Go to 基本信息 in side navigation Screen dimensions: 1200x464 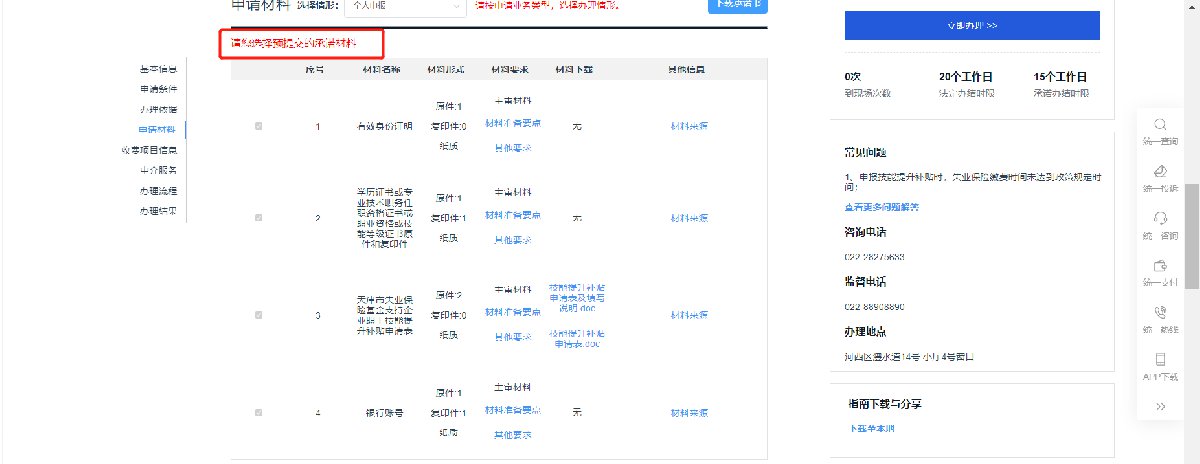pyautogui.click(x=158, y=69)
